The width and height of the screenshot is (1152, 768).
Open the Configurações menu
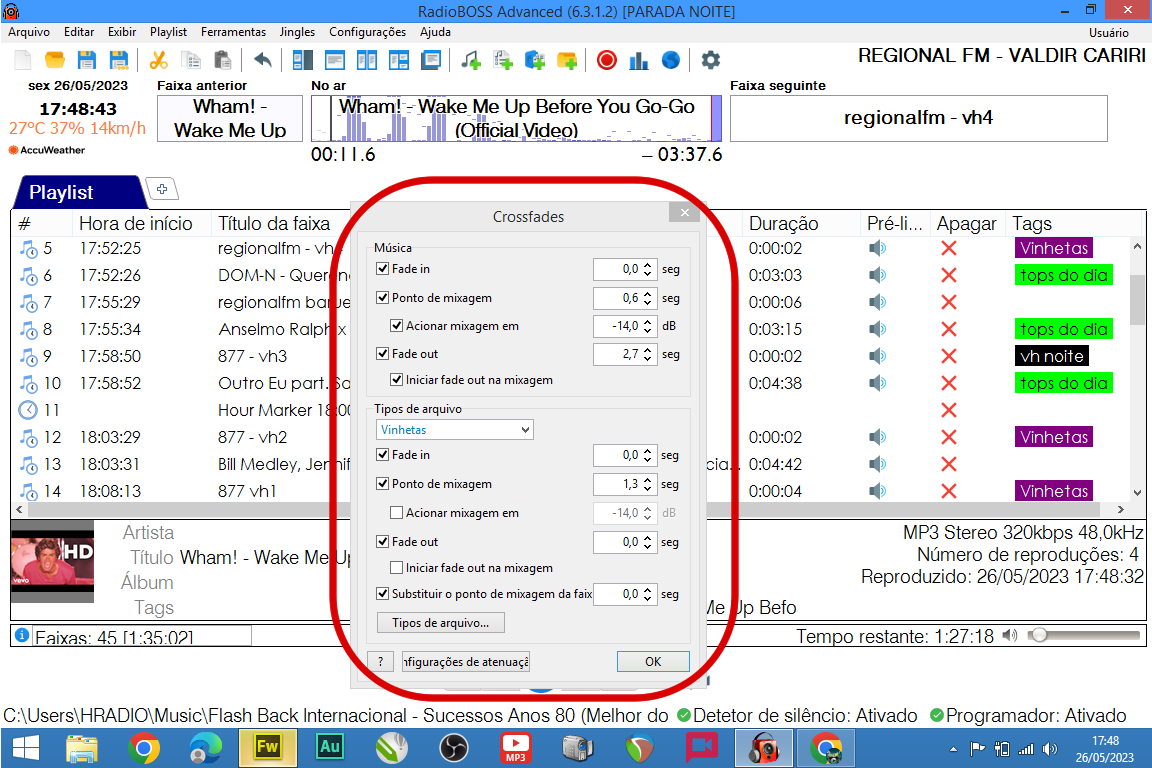click(x=367, y=32)
